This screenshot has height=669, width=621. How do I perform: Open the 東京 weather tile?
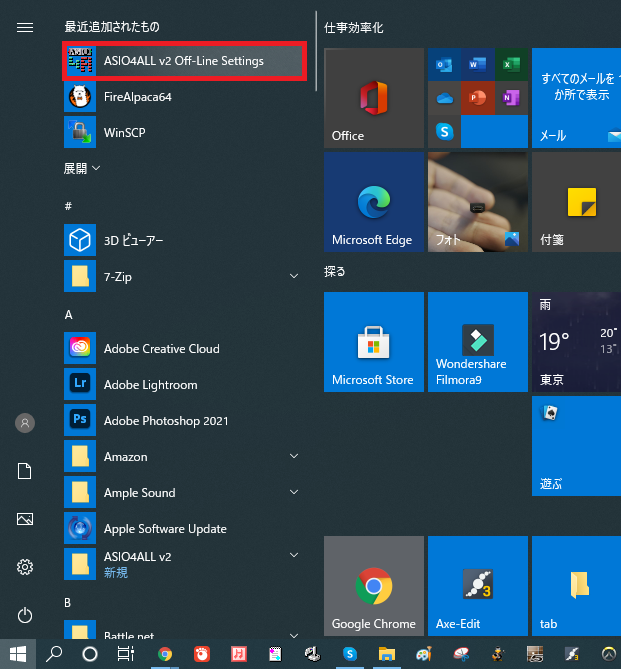576,342
